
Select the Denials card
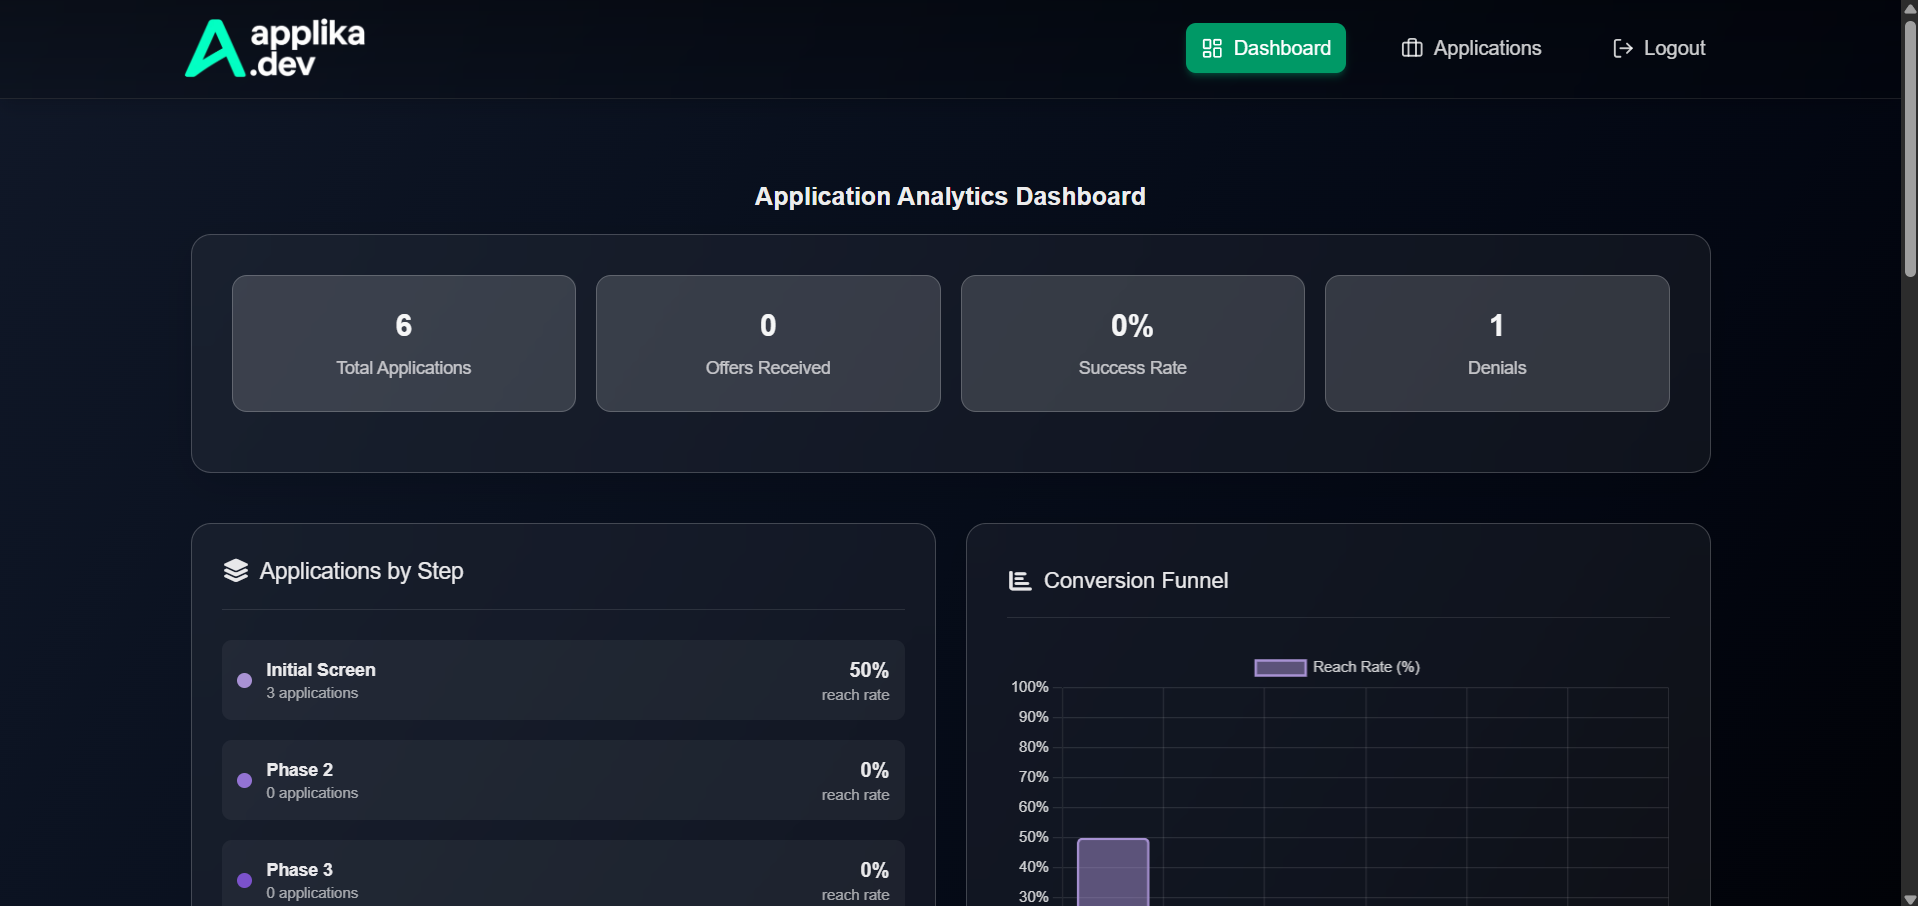(1497, 343)
